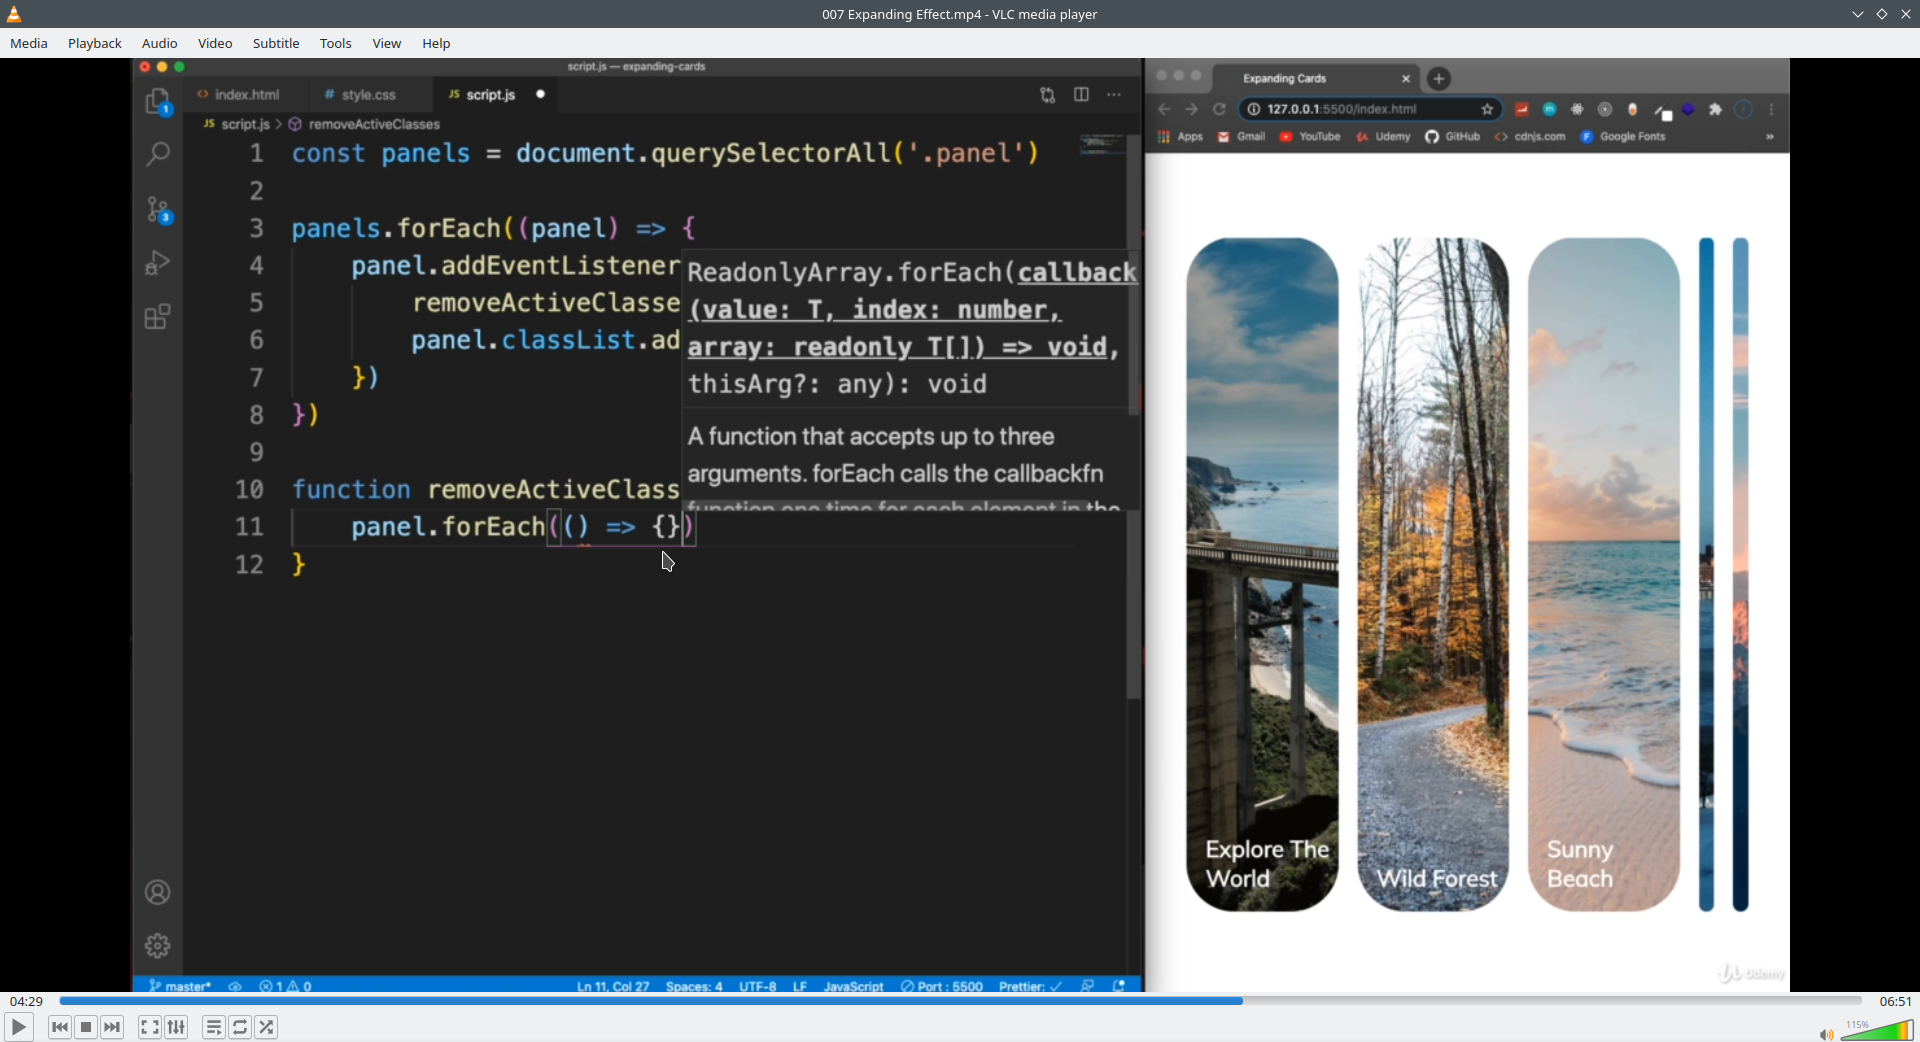Viewport: 1920px width, 1042px height.
Task: Open the Help menu
Action: (436, 43)
